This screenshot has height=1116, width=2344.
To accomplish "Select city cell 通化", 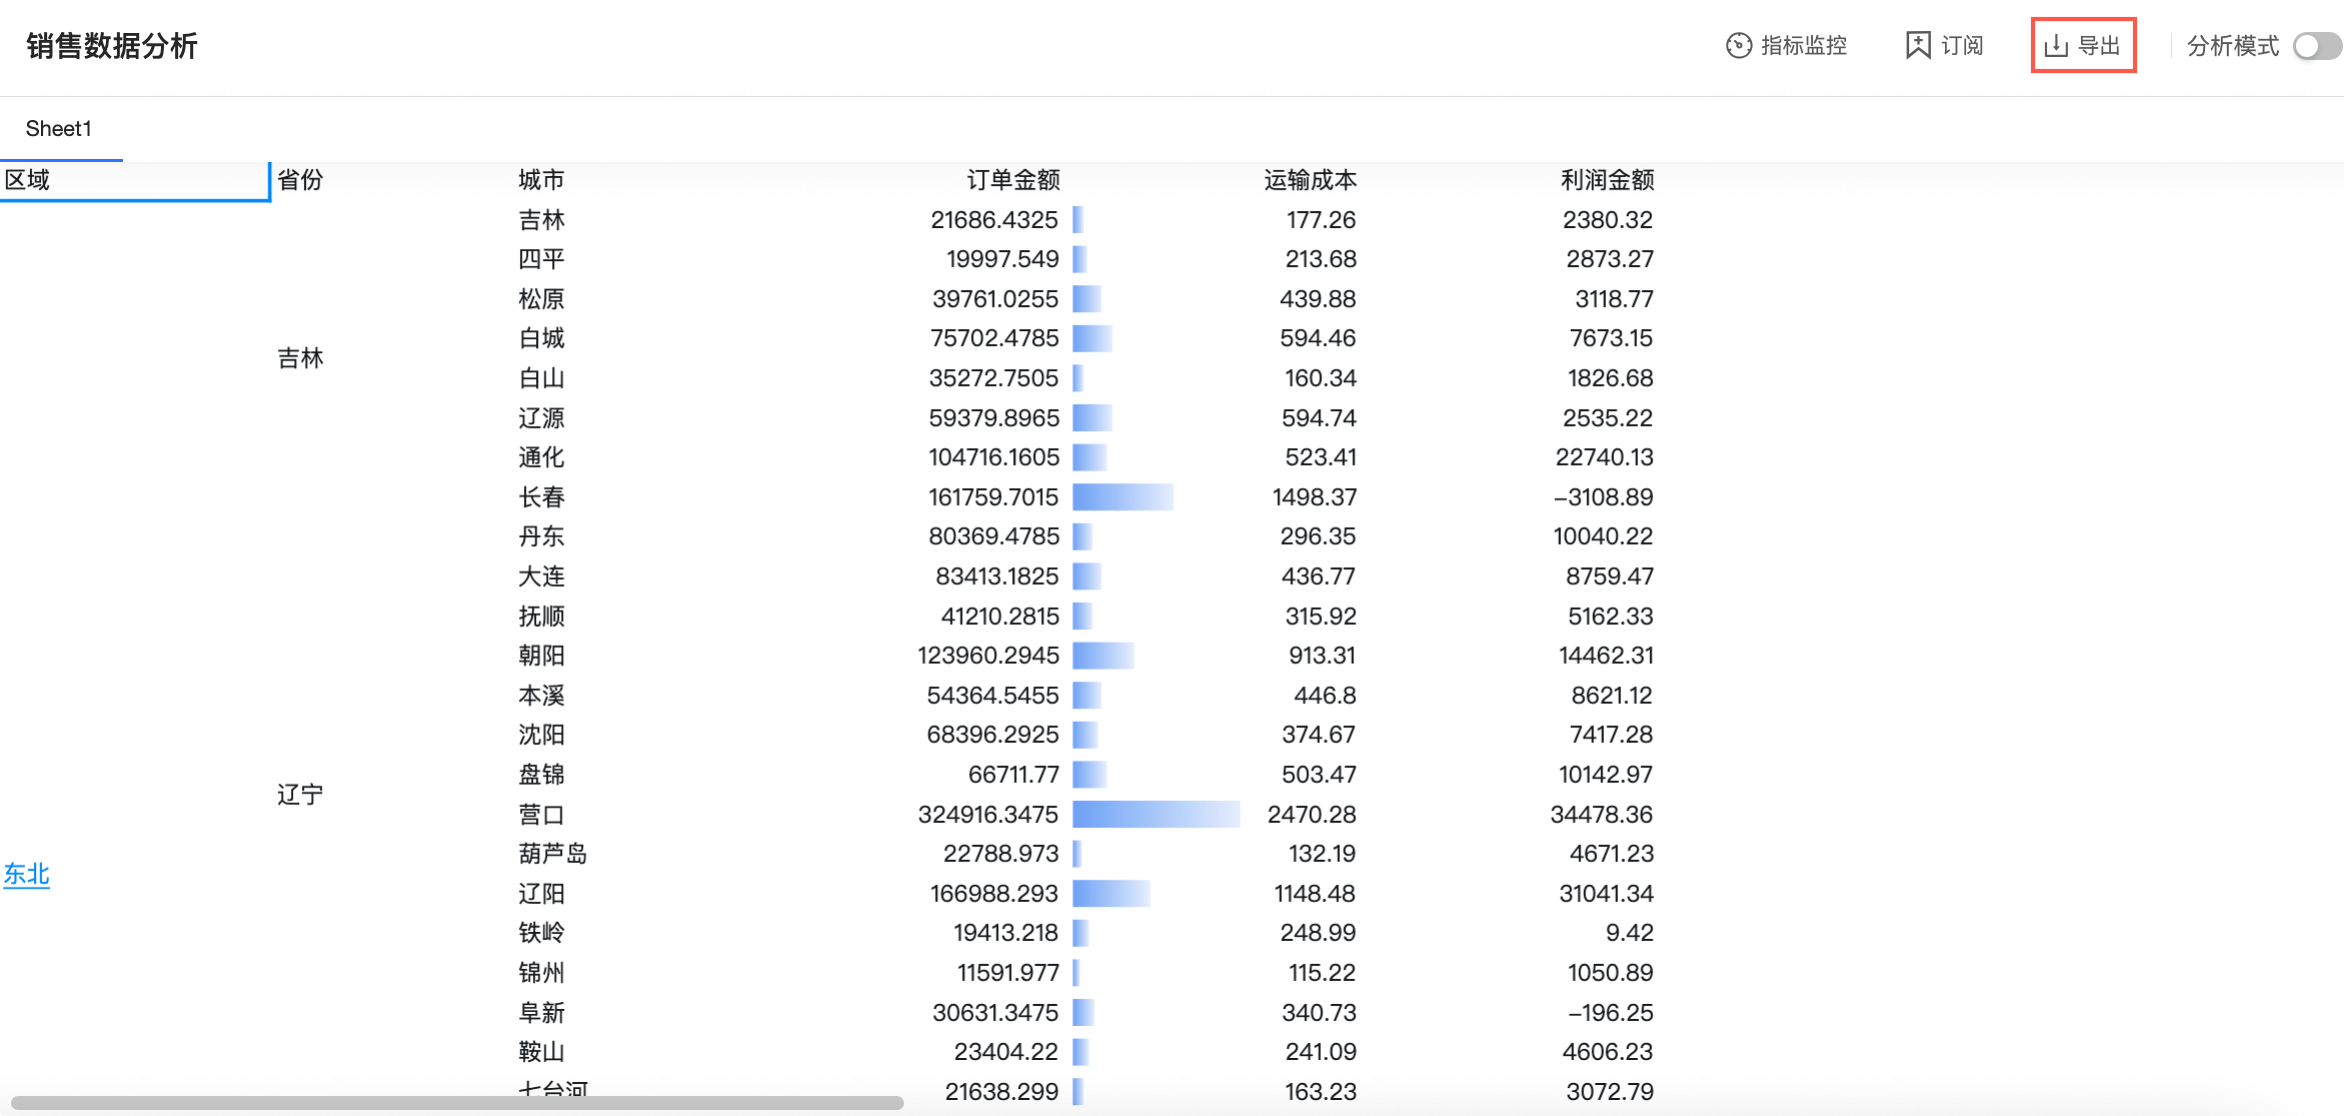I will (542, 457).
